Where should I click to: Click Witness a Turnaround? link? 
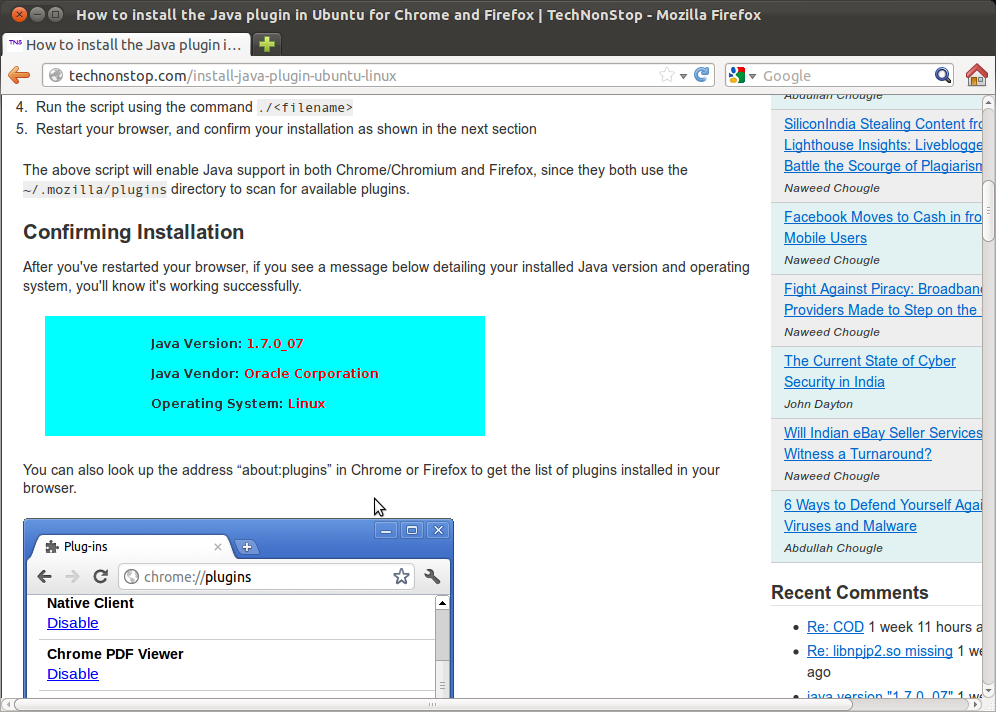[x=858, y=453]
